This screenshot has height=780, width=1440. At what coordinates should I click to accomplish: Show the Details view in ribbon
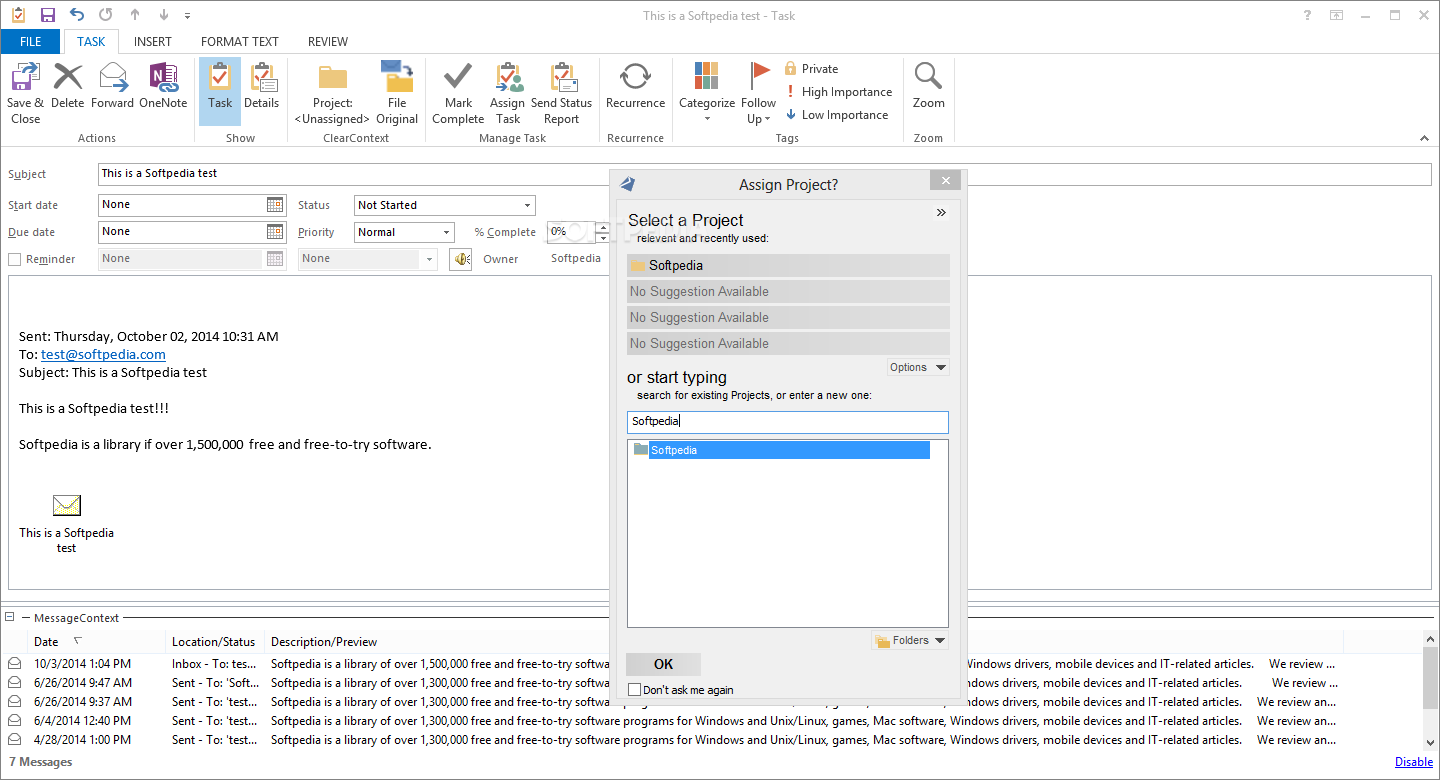coord(262,86)
